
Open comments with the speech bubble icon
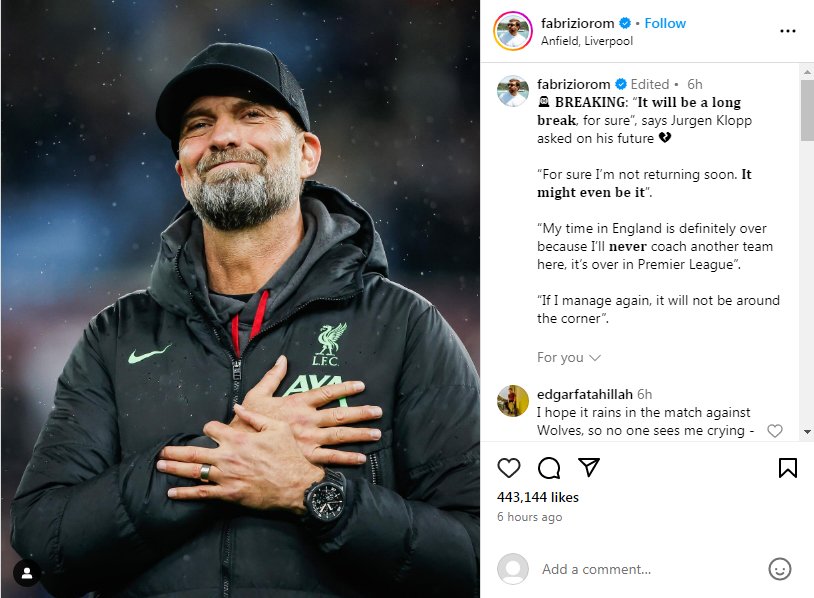pos(549,468)
